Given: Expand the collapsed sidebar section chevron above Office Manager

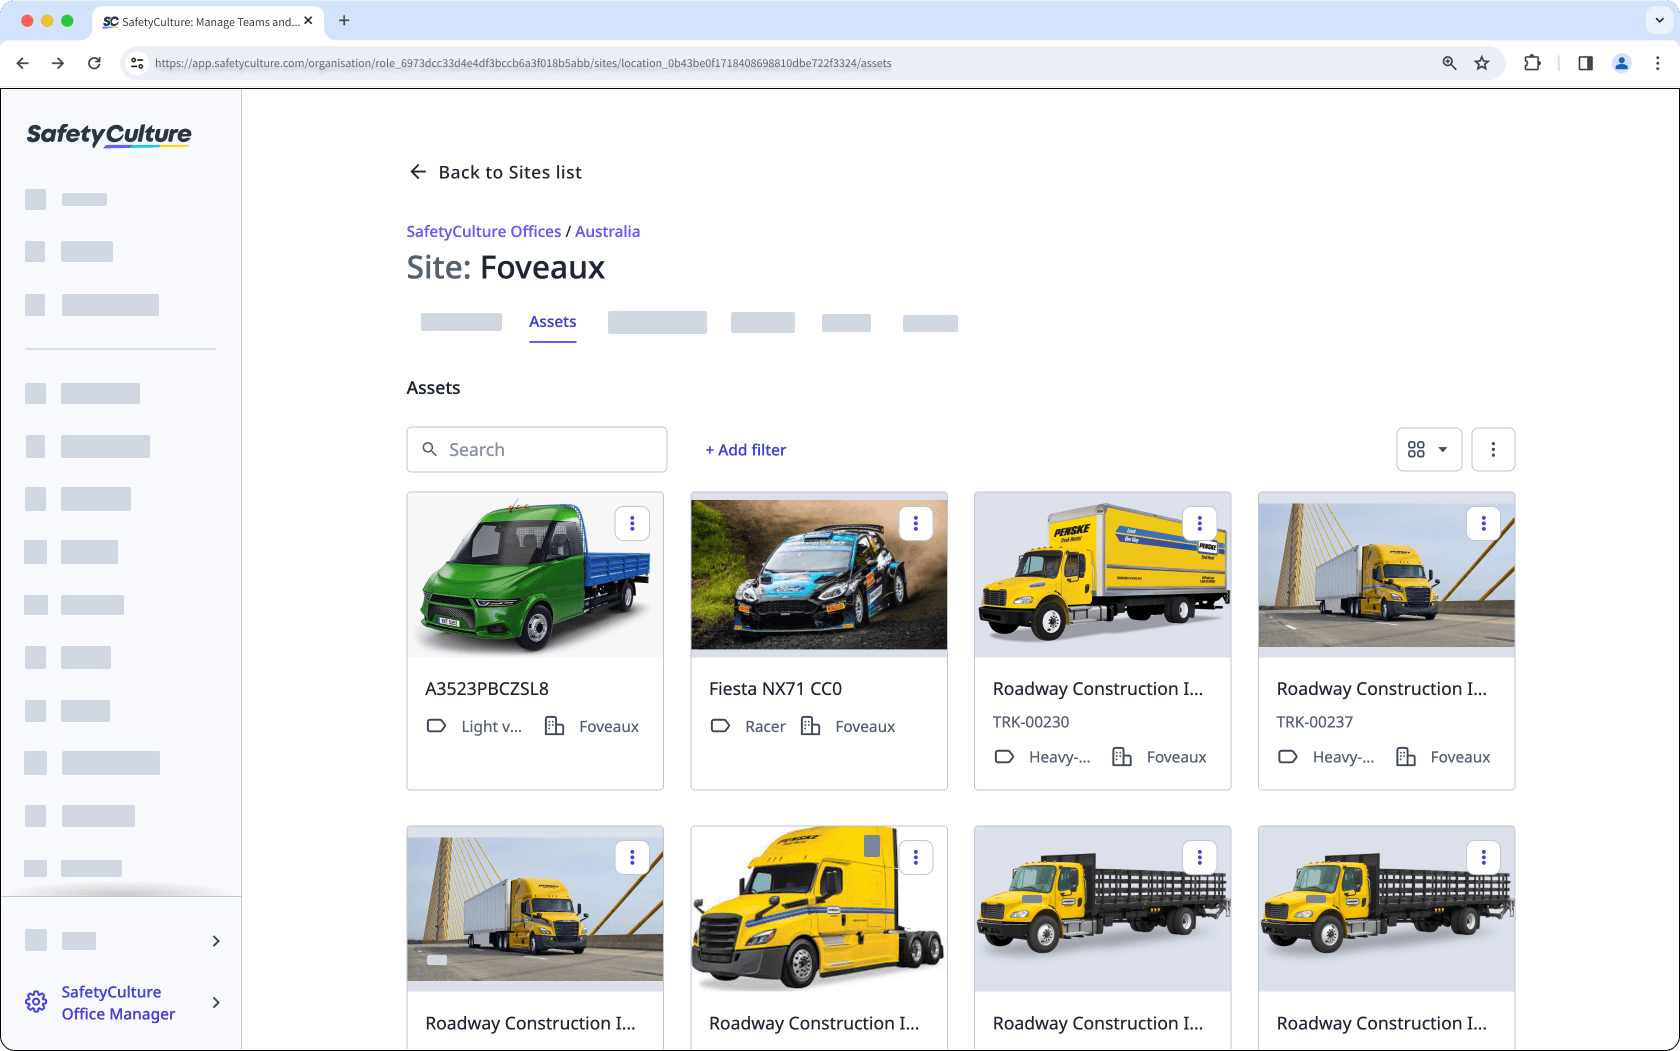Looking at the screenshot, I should tap(215, 940).
